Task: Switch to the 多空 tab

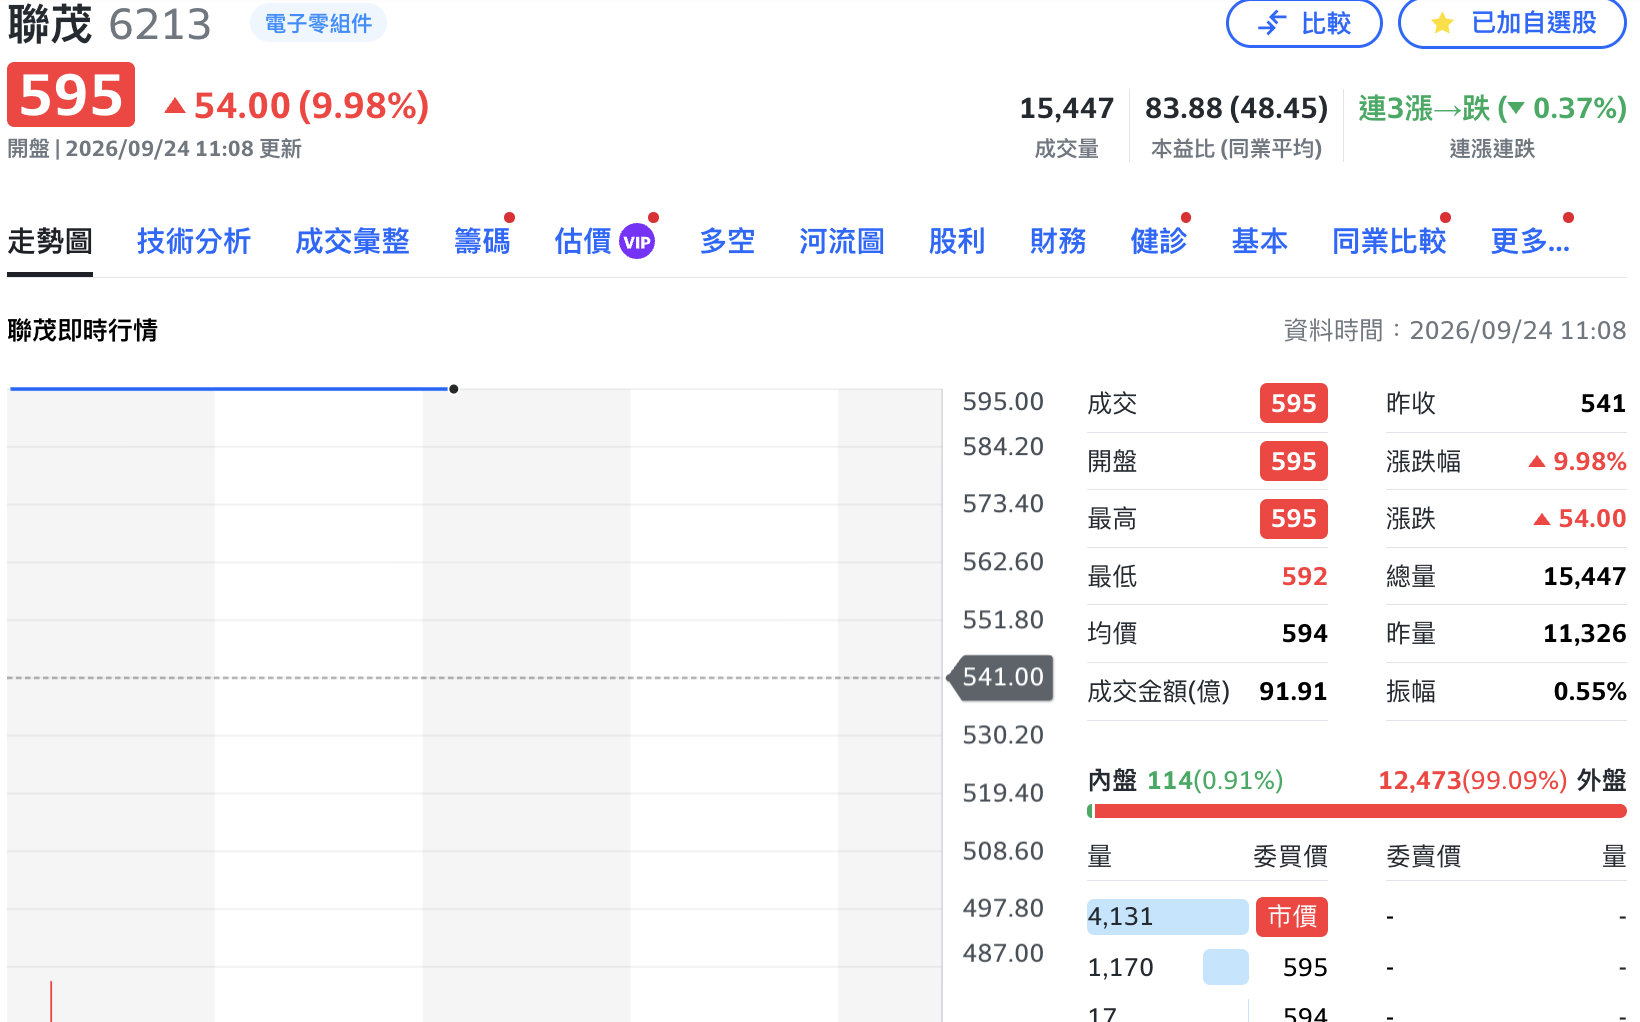Action: point(727,241)
